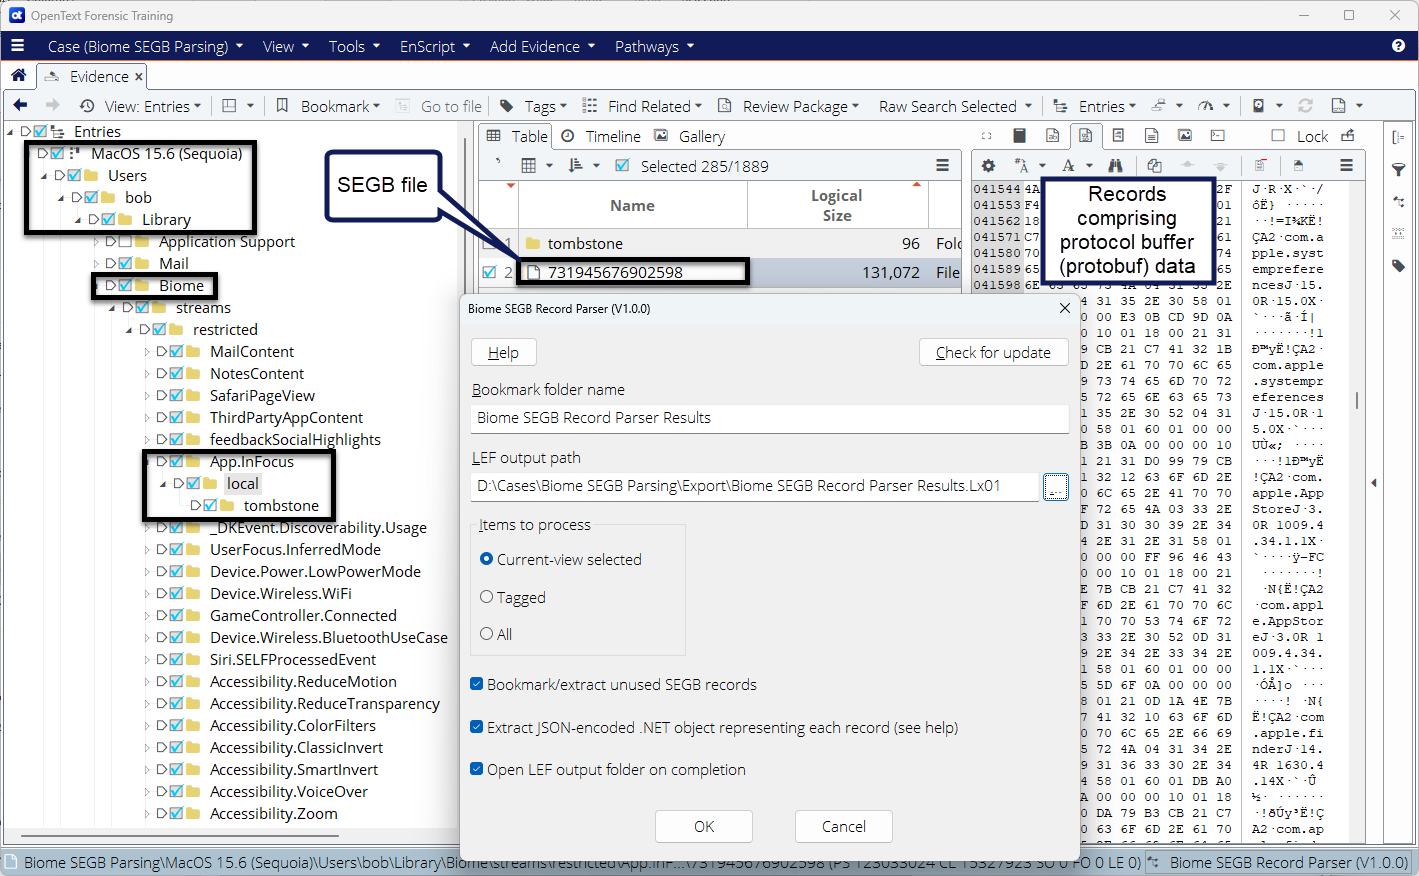This screenshot has height=876, width=1419.
Task: Select the Current-view selected radio button
Action: pos(487,559)
